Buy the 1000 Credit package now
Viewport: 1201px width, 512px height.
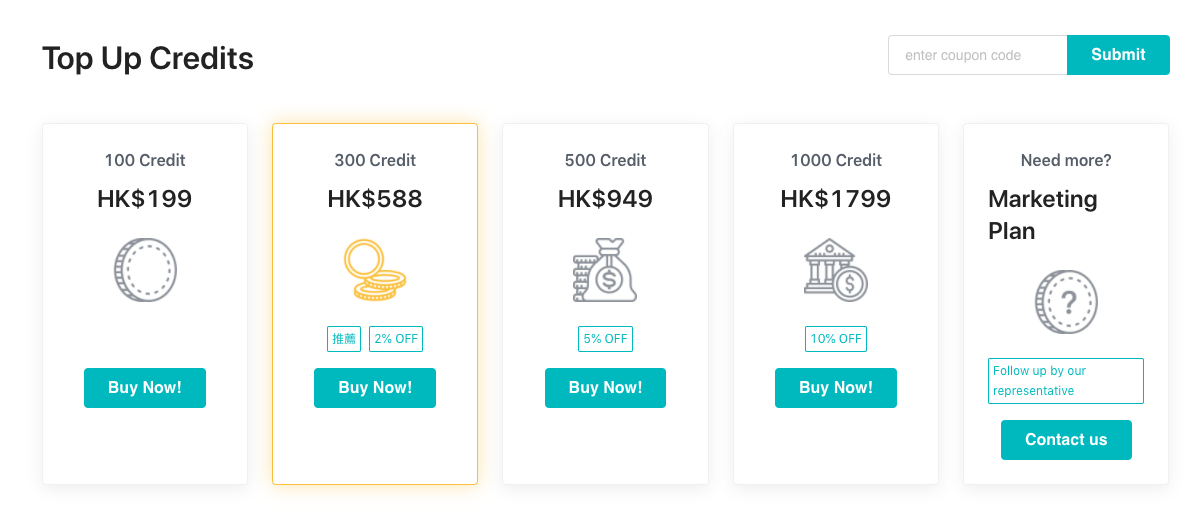click(836, 388)
